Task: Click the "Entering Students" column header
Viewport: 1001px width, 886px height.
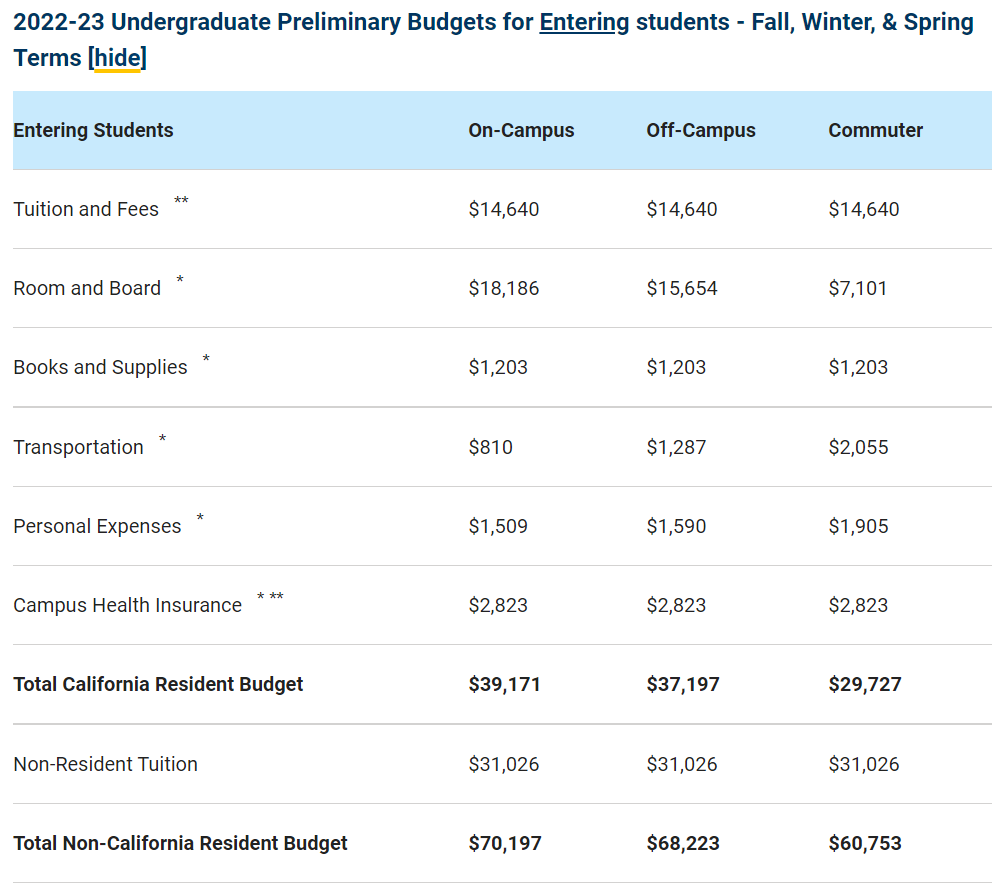Action: (x=93, y=130)
